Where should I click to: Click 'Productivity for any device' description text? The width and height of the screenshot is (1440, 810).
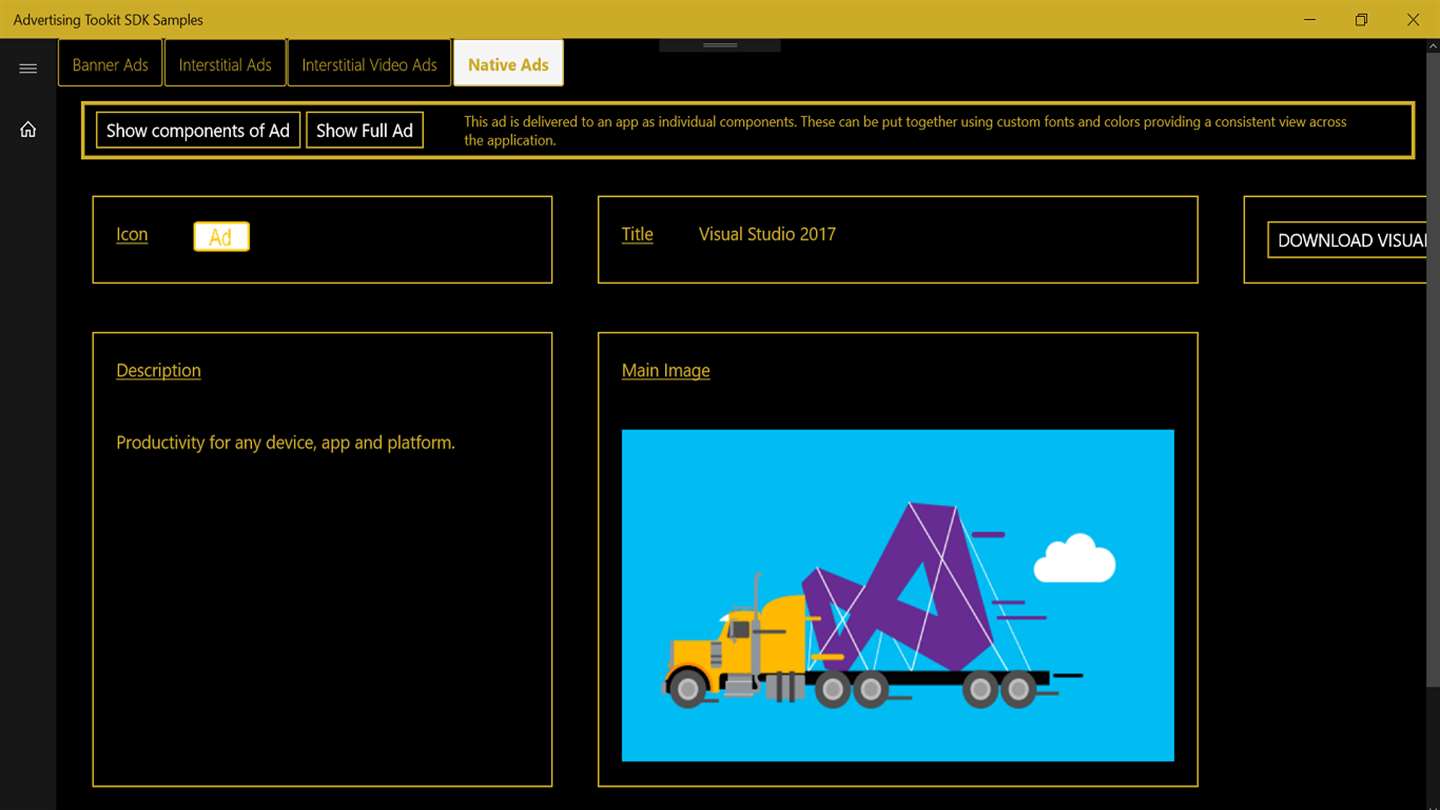(285, 442)
